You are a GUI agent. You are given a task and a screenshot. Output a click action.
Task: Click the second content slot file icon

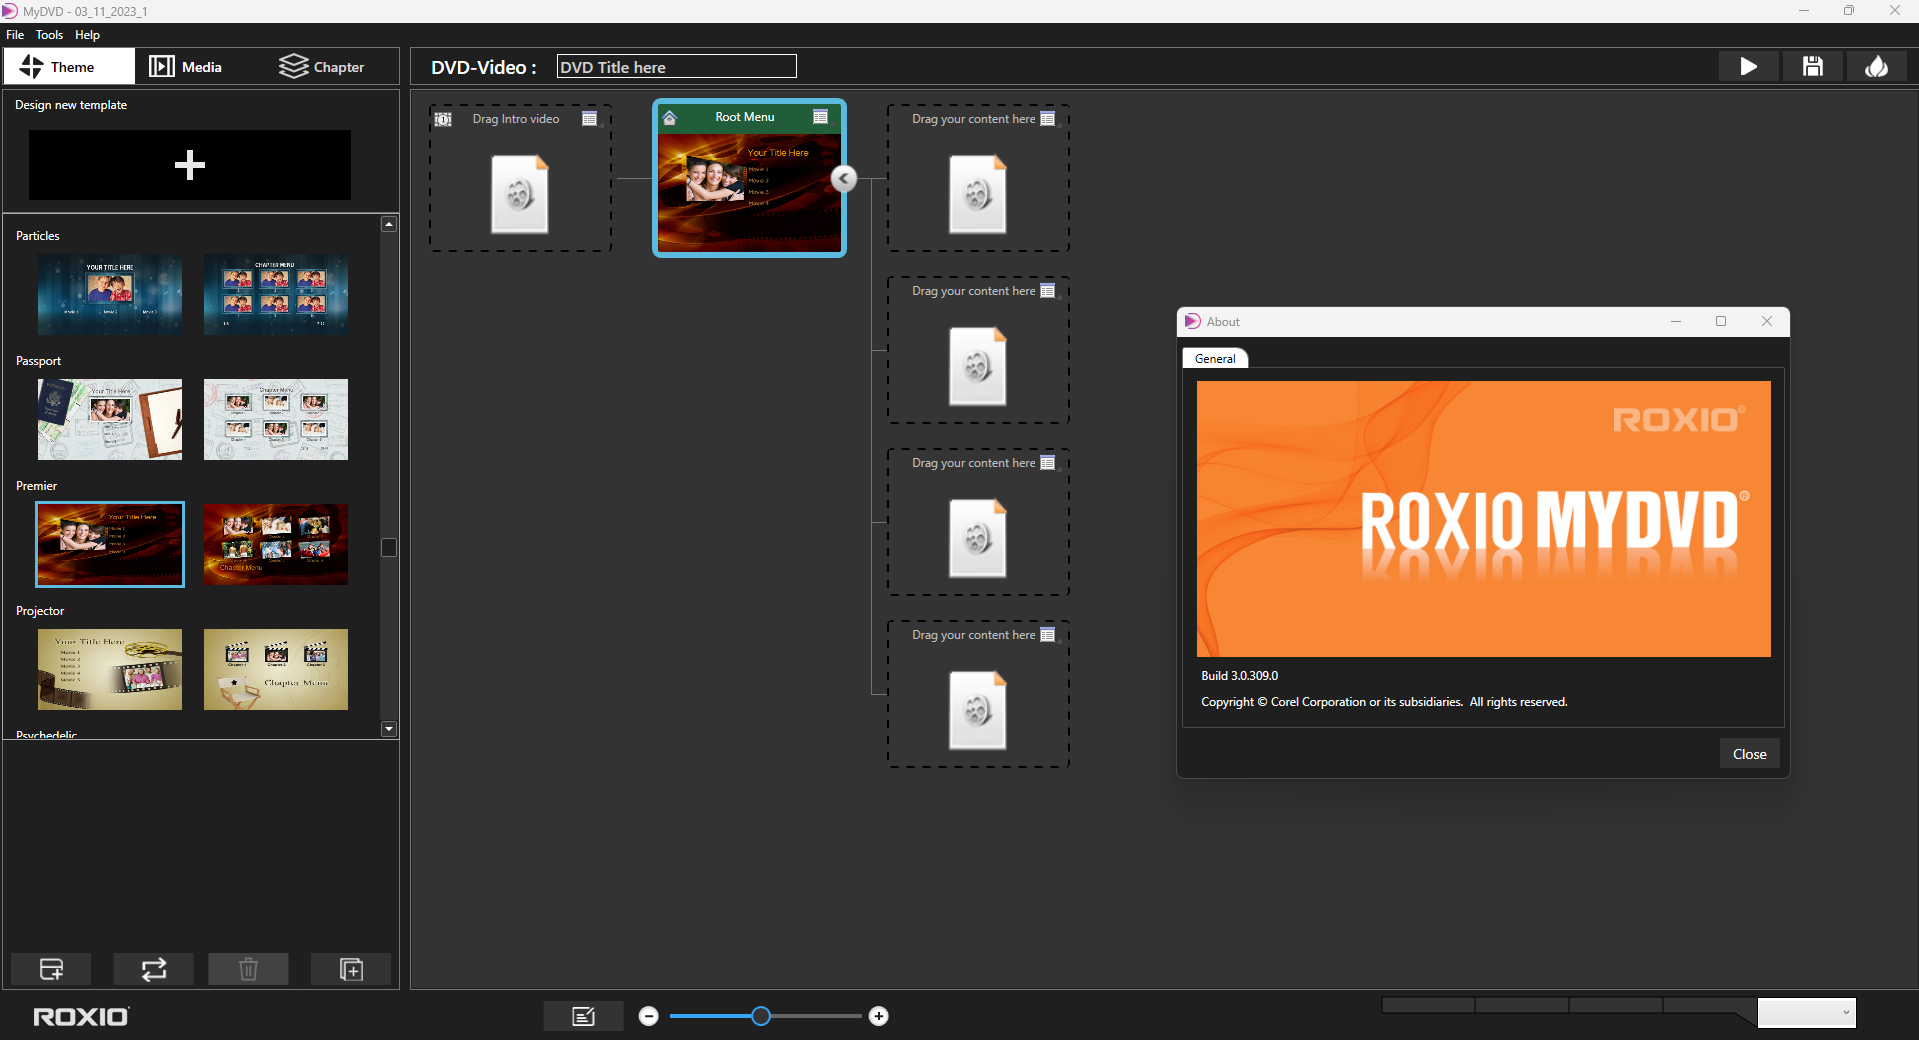(978, 366)
